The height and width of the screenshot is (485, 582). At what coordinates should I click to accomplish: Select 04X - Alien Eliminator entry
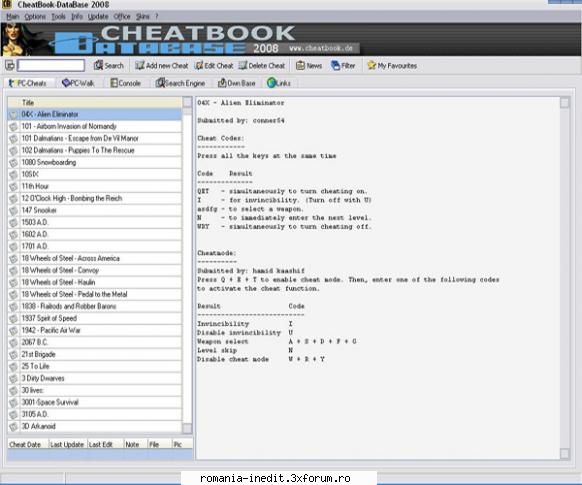tap(95, 114)
